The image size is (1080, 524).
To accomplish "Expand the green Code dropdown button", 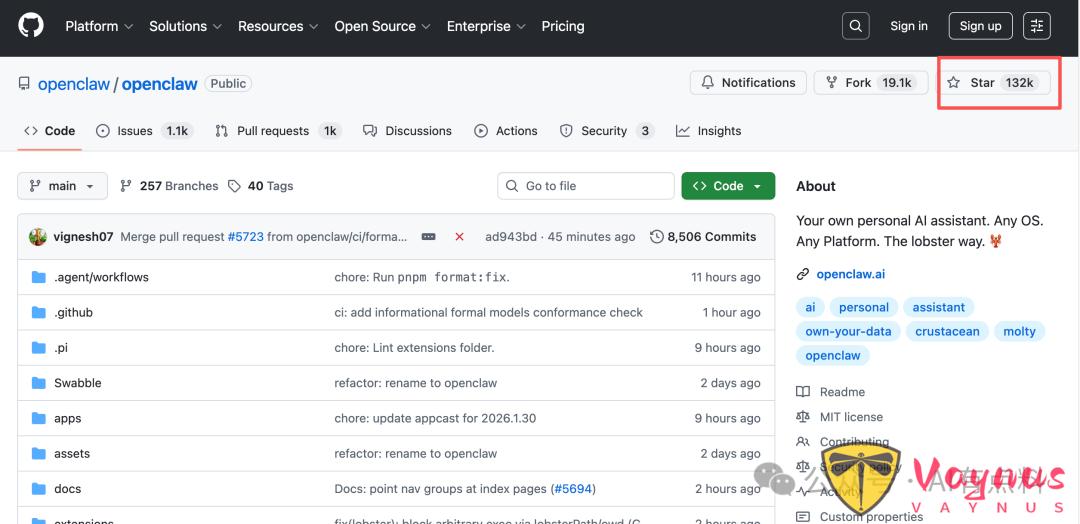I will (x=728, y=186).
